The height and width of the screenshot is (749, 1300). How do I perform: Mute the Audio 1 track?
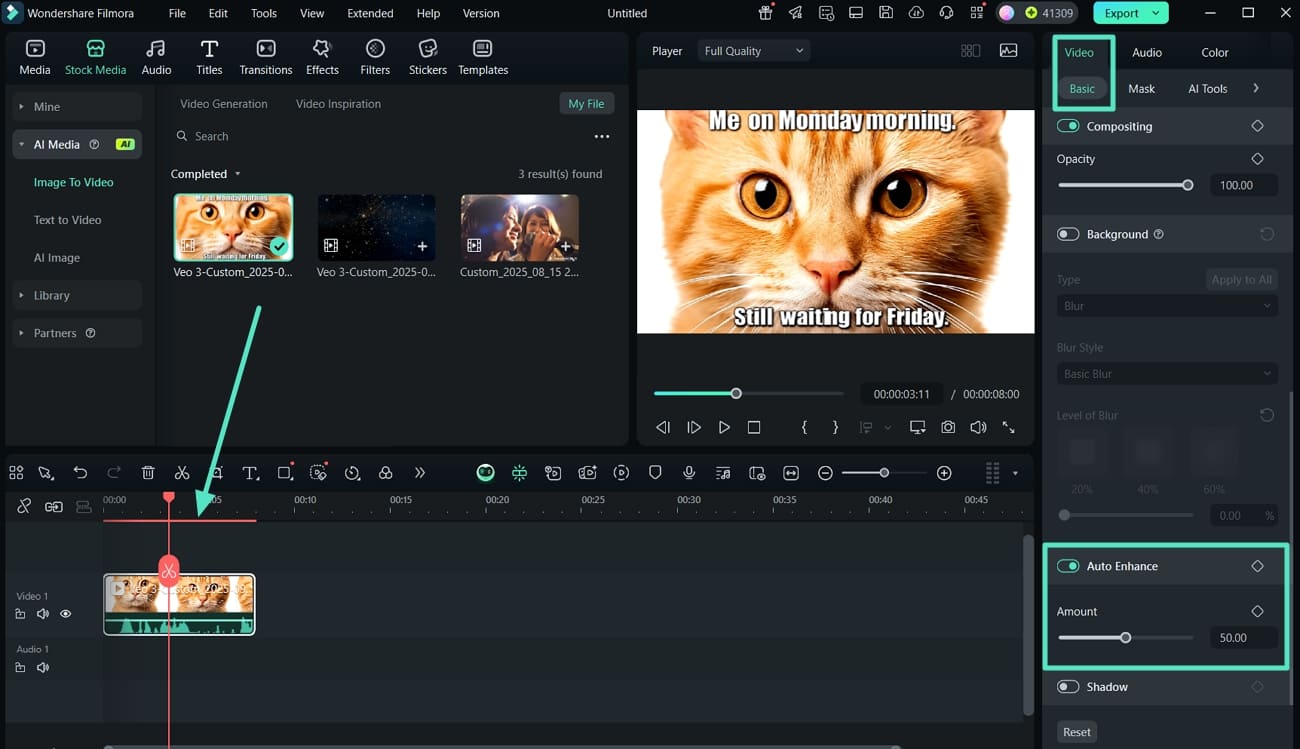(x=43, y=667)
